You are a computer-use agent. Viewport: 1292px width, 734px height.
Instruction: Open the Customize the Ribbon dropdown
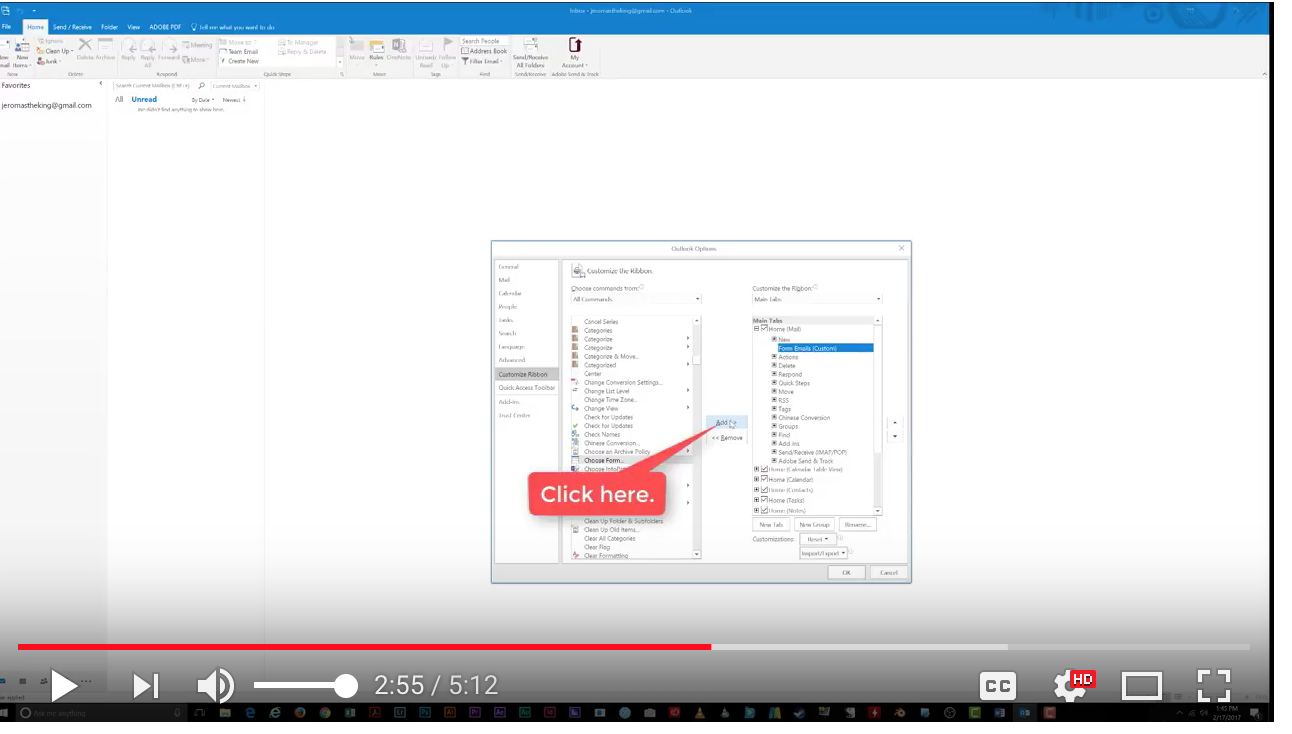coord(817,299)
